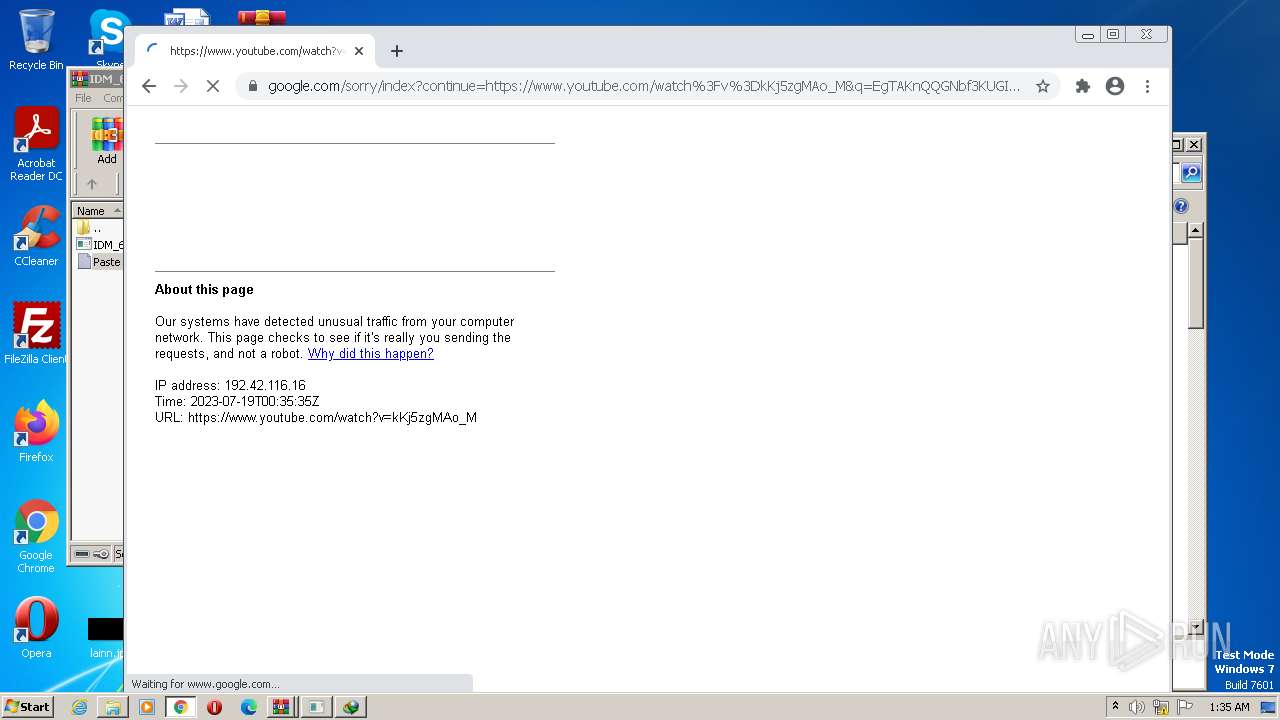
Task: Click the taskbar clock showing 1:35 AM
Action: pos(1229,707)
